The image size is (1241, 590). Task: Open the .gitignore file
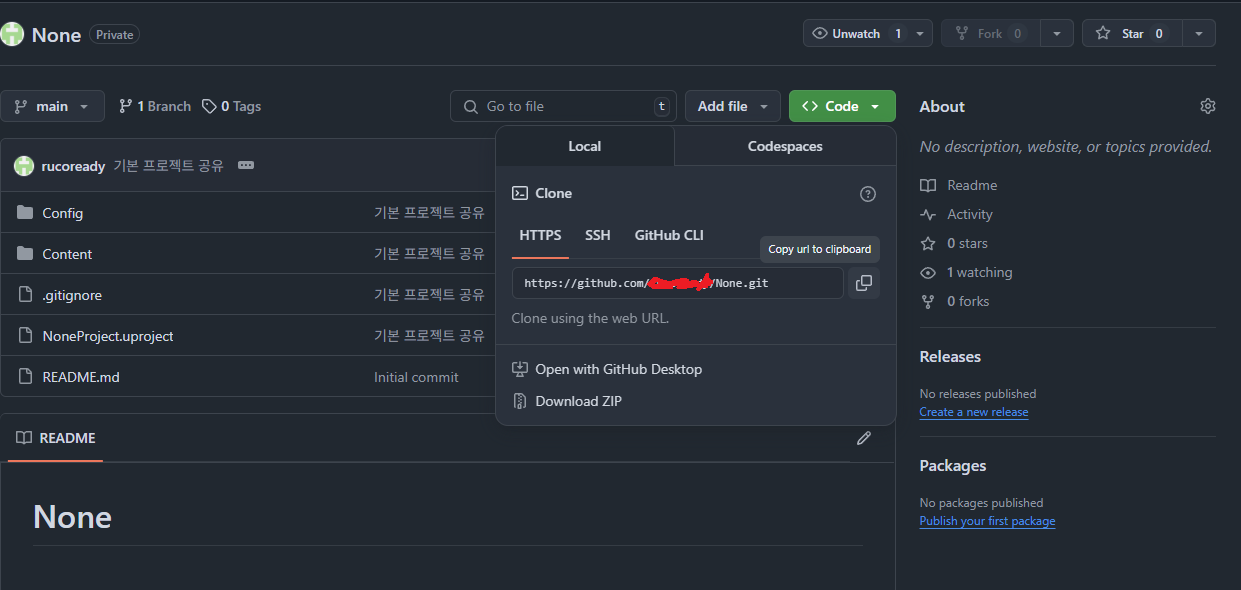click(x=72, y=295)
